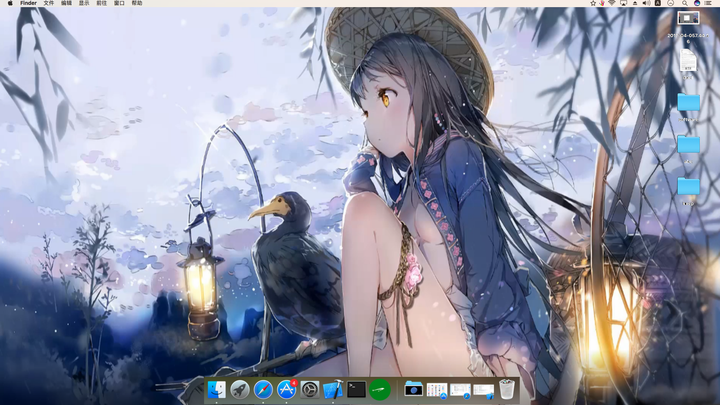
Task: Open the 帮助 (Help) menu
Action: pos(137,3)
